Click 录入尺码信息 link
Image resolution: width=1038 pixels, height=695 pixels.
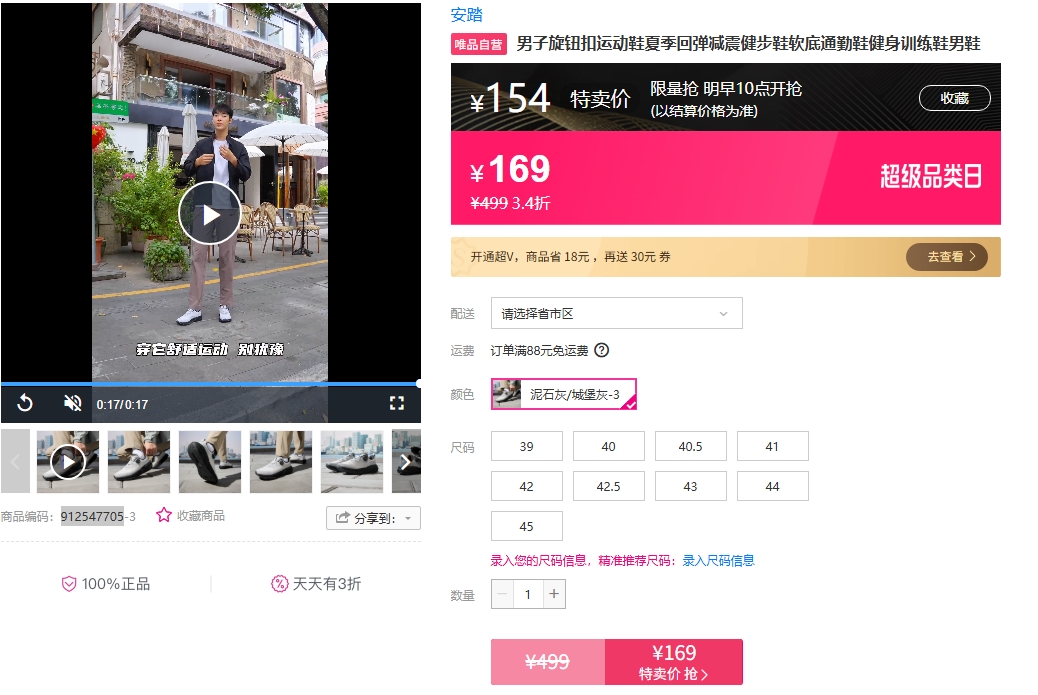tap(718, 561)
